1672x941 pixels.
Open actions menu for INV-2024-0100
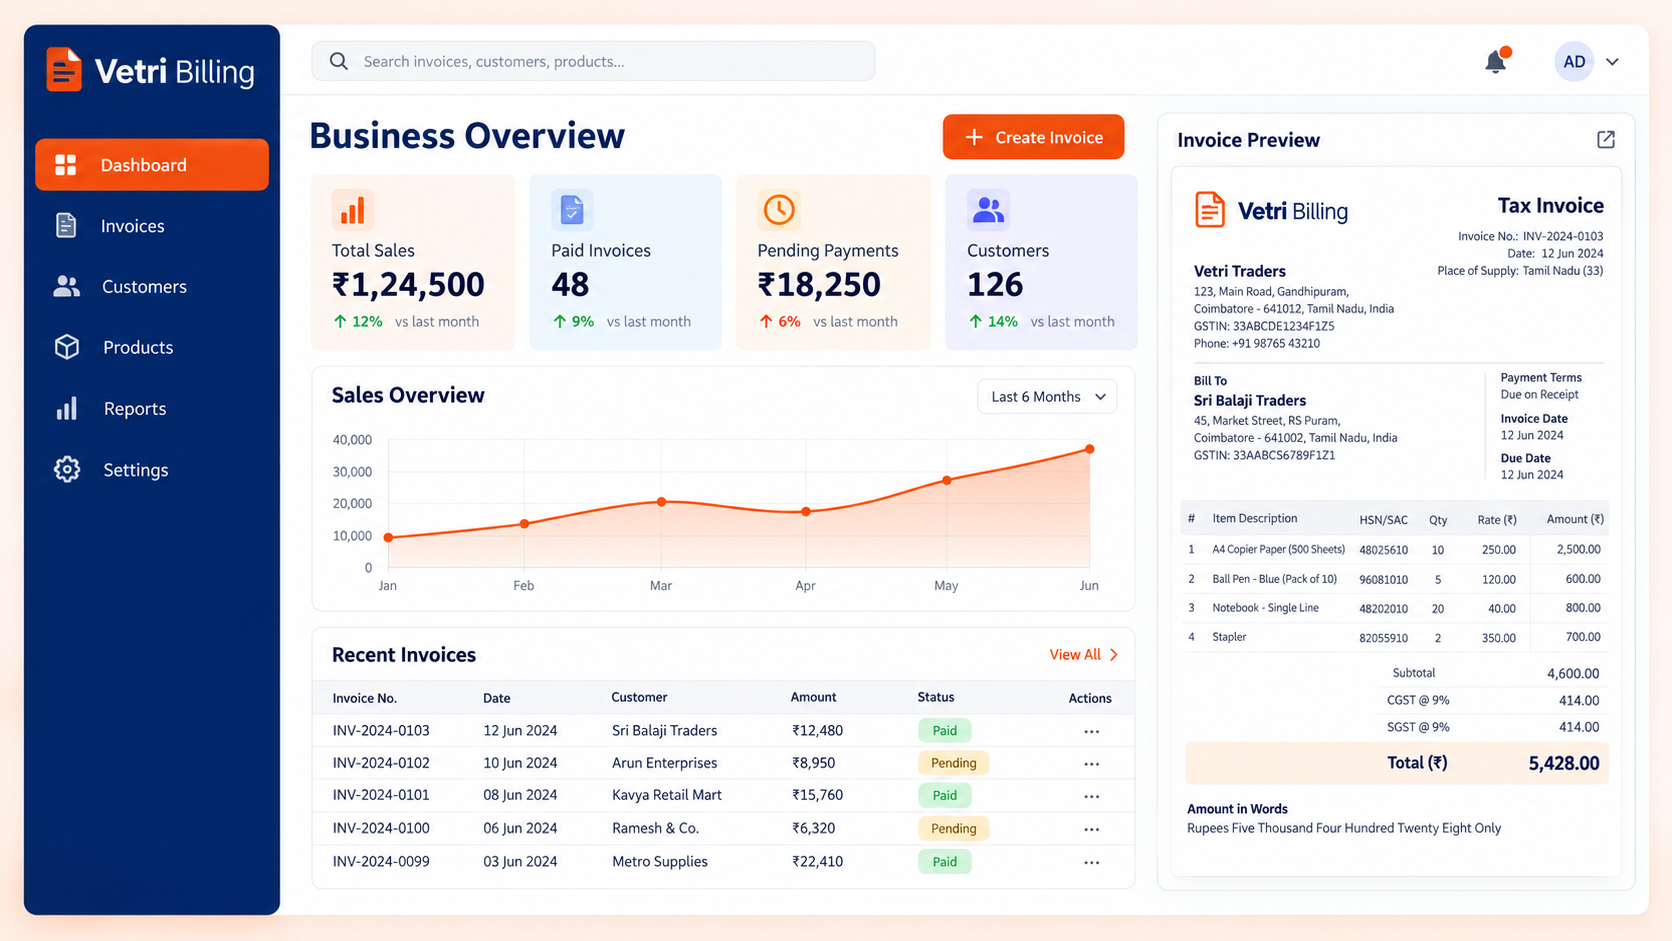1091,829
